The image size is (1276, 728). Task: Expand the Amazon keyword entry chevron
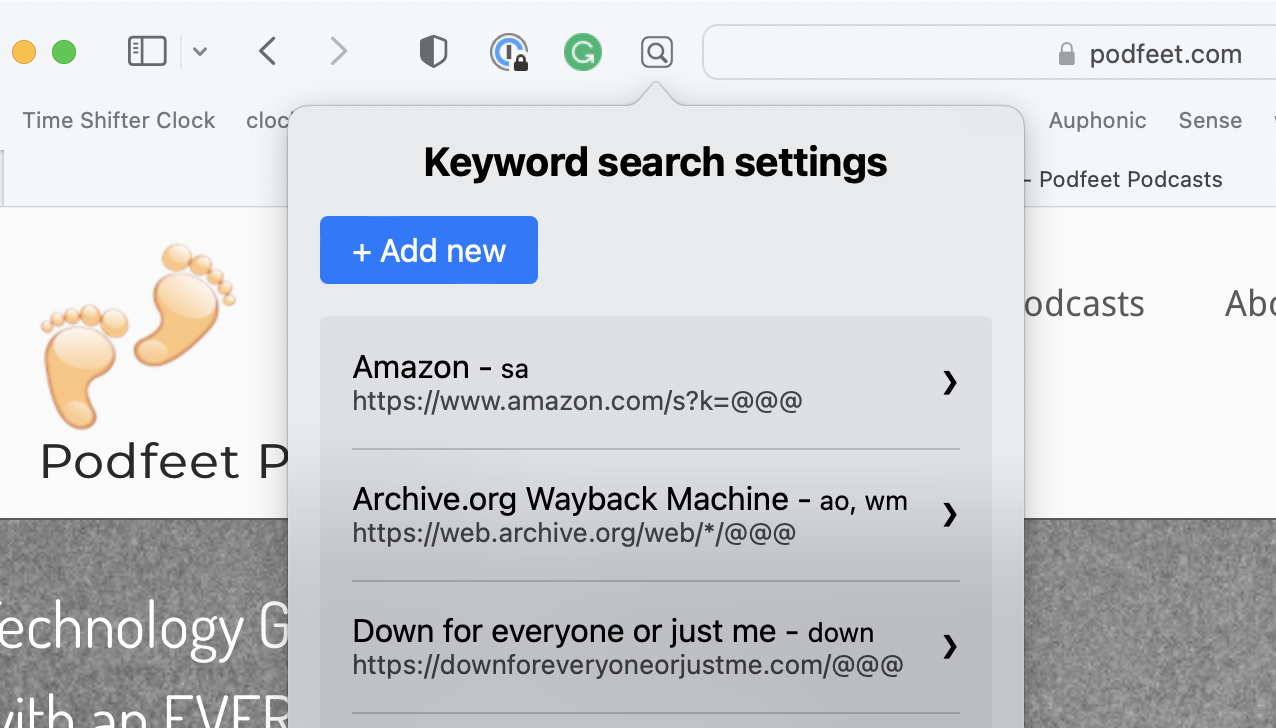pyautogui.click(x=950, y=383)
